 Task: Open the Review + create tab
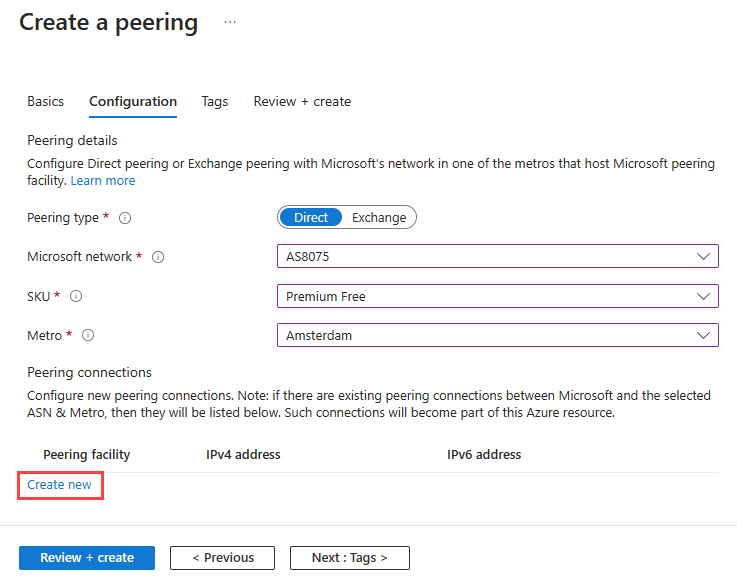(302, 102)
